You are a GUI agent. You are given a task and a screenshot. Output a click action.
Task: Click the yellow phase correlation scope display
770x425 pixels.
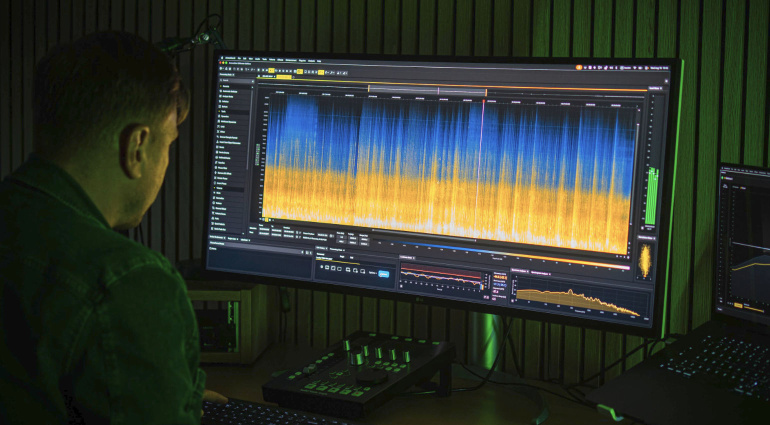click(645, 261)
